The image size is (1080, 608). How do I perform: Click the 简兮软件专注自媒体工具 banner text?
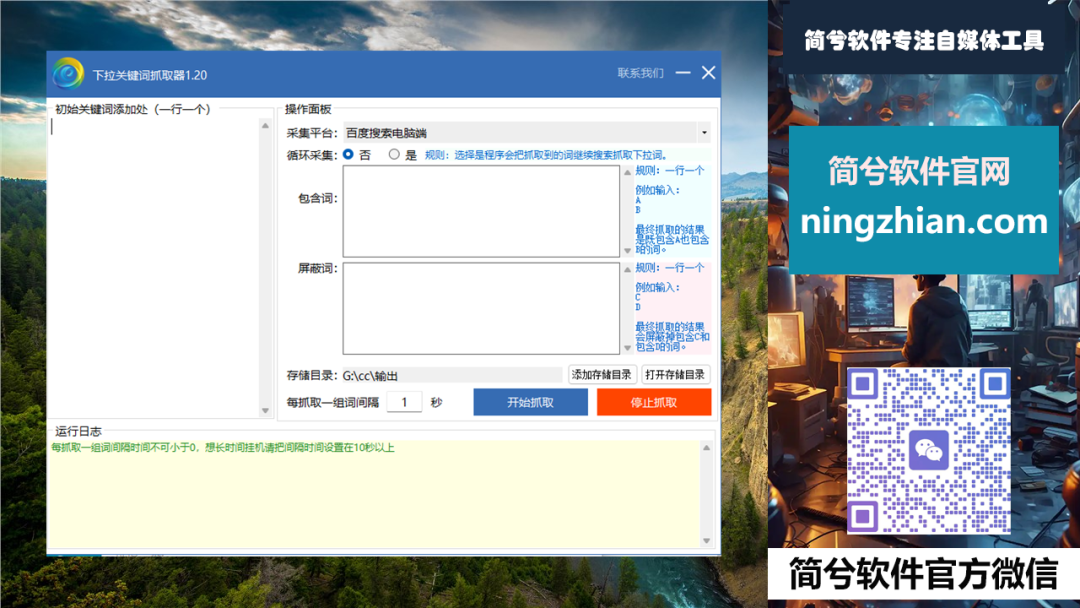click(x=924, y=41)
